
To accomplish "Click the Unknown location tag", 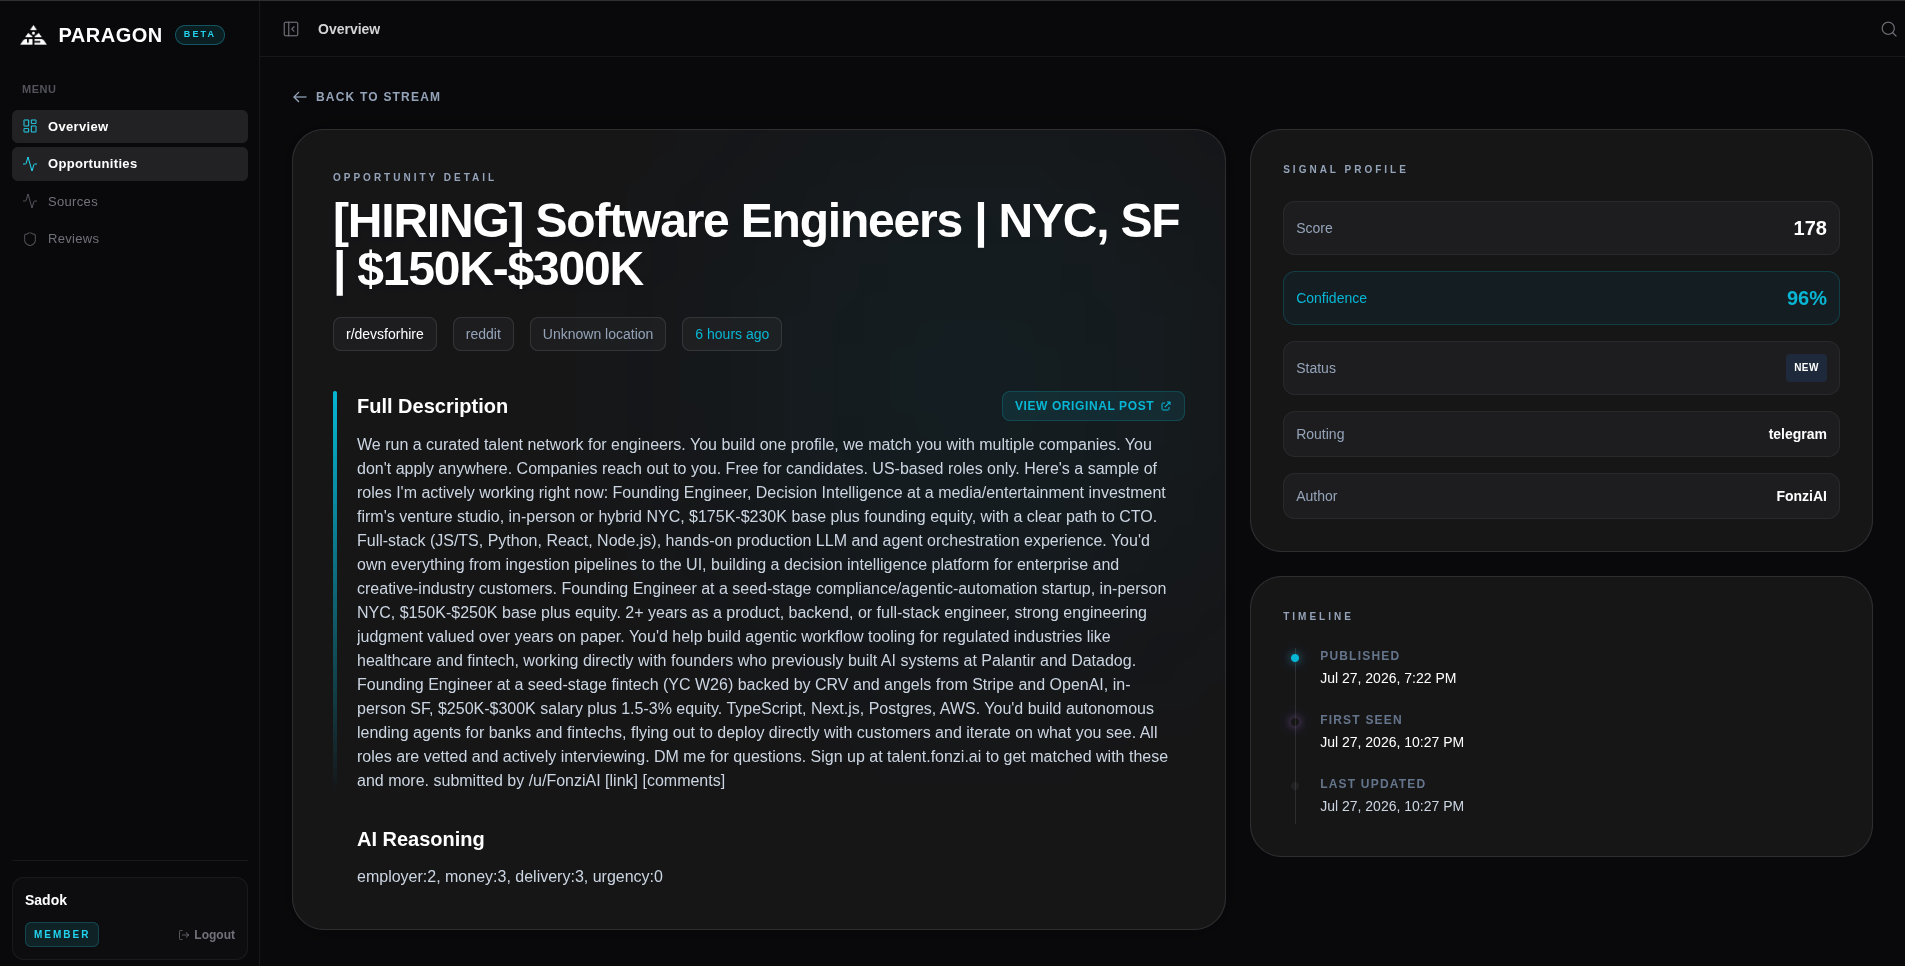I will (x=598, y=334).
